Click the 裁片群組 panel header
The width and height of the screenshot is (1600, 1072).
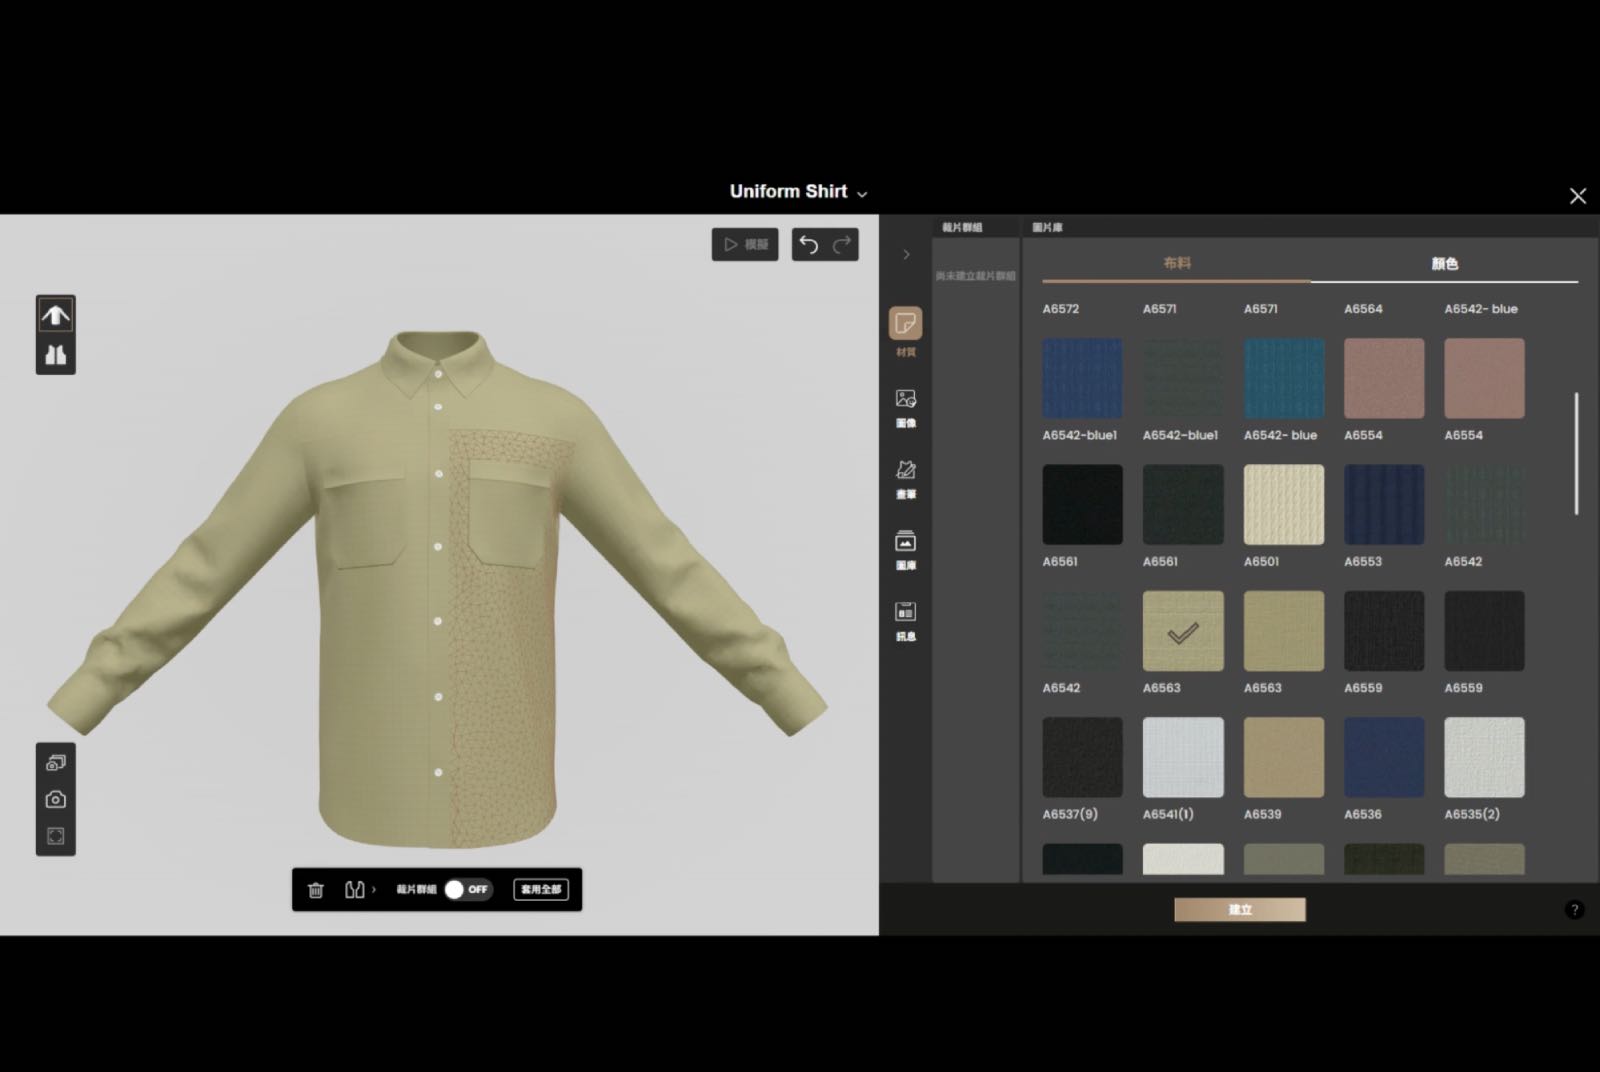tap(962, 228)
